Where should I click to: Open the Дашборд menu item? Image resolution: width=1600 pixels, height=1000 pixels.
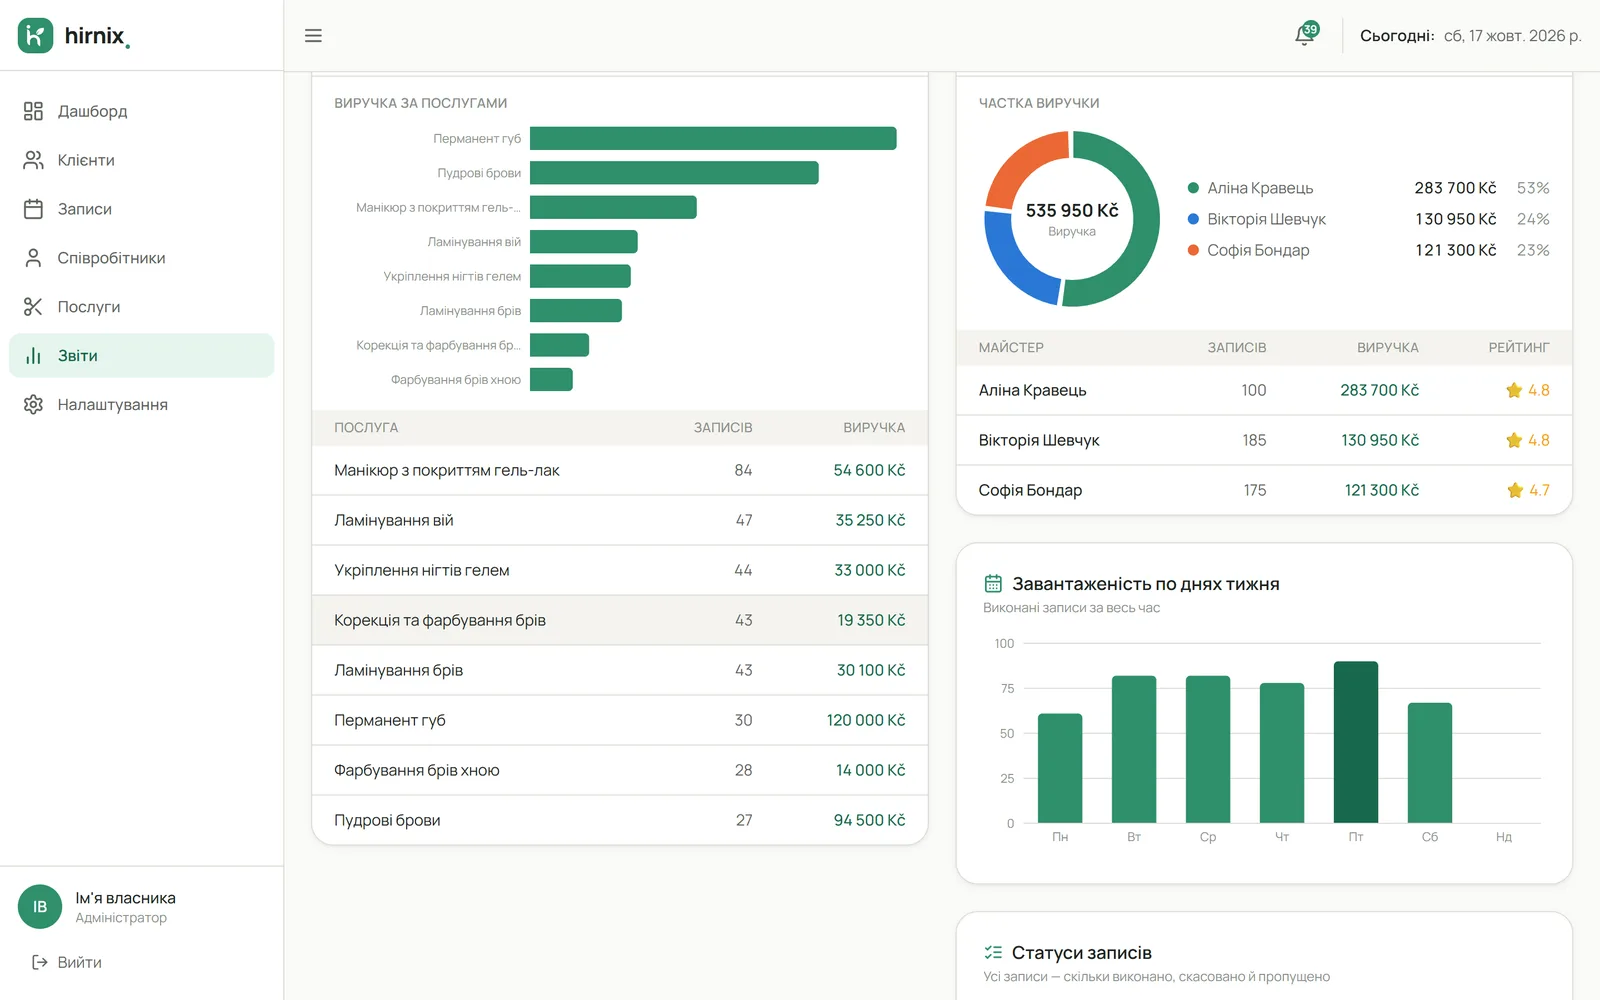(141, 111)
